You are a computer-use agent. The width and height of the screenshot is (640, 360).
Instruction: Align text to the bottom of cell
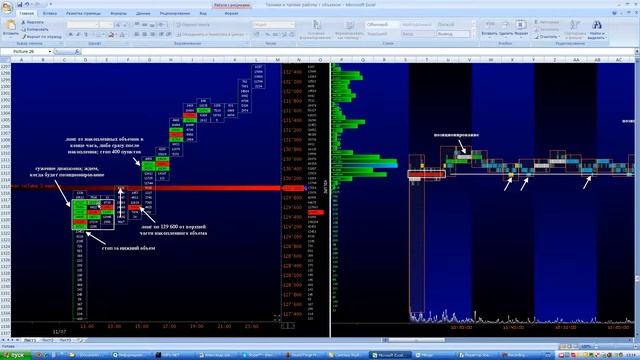152,24
